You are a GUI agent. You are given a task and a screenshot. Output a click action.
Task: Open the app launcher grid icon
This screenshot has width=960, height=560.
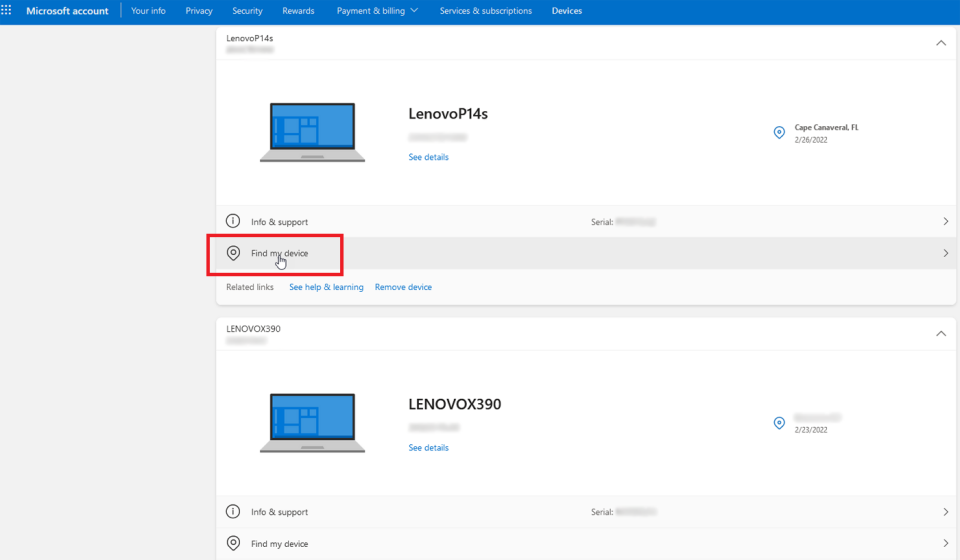point(6,10)
